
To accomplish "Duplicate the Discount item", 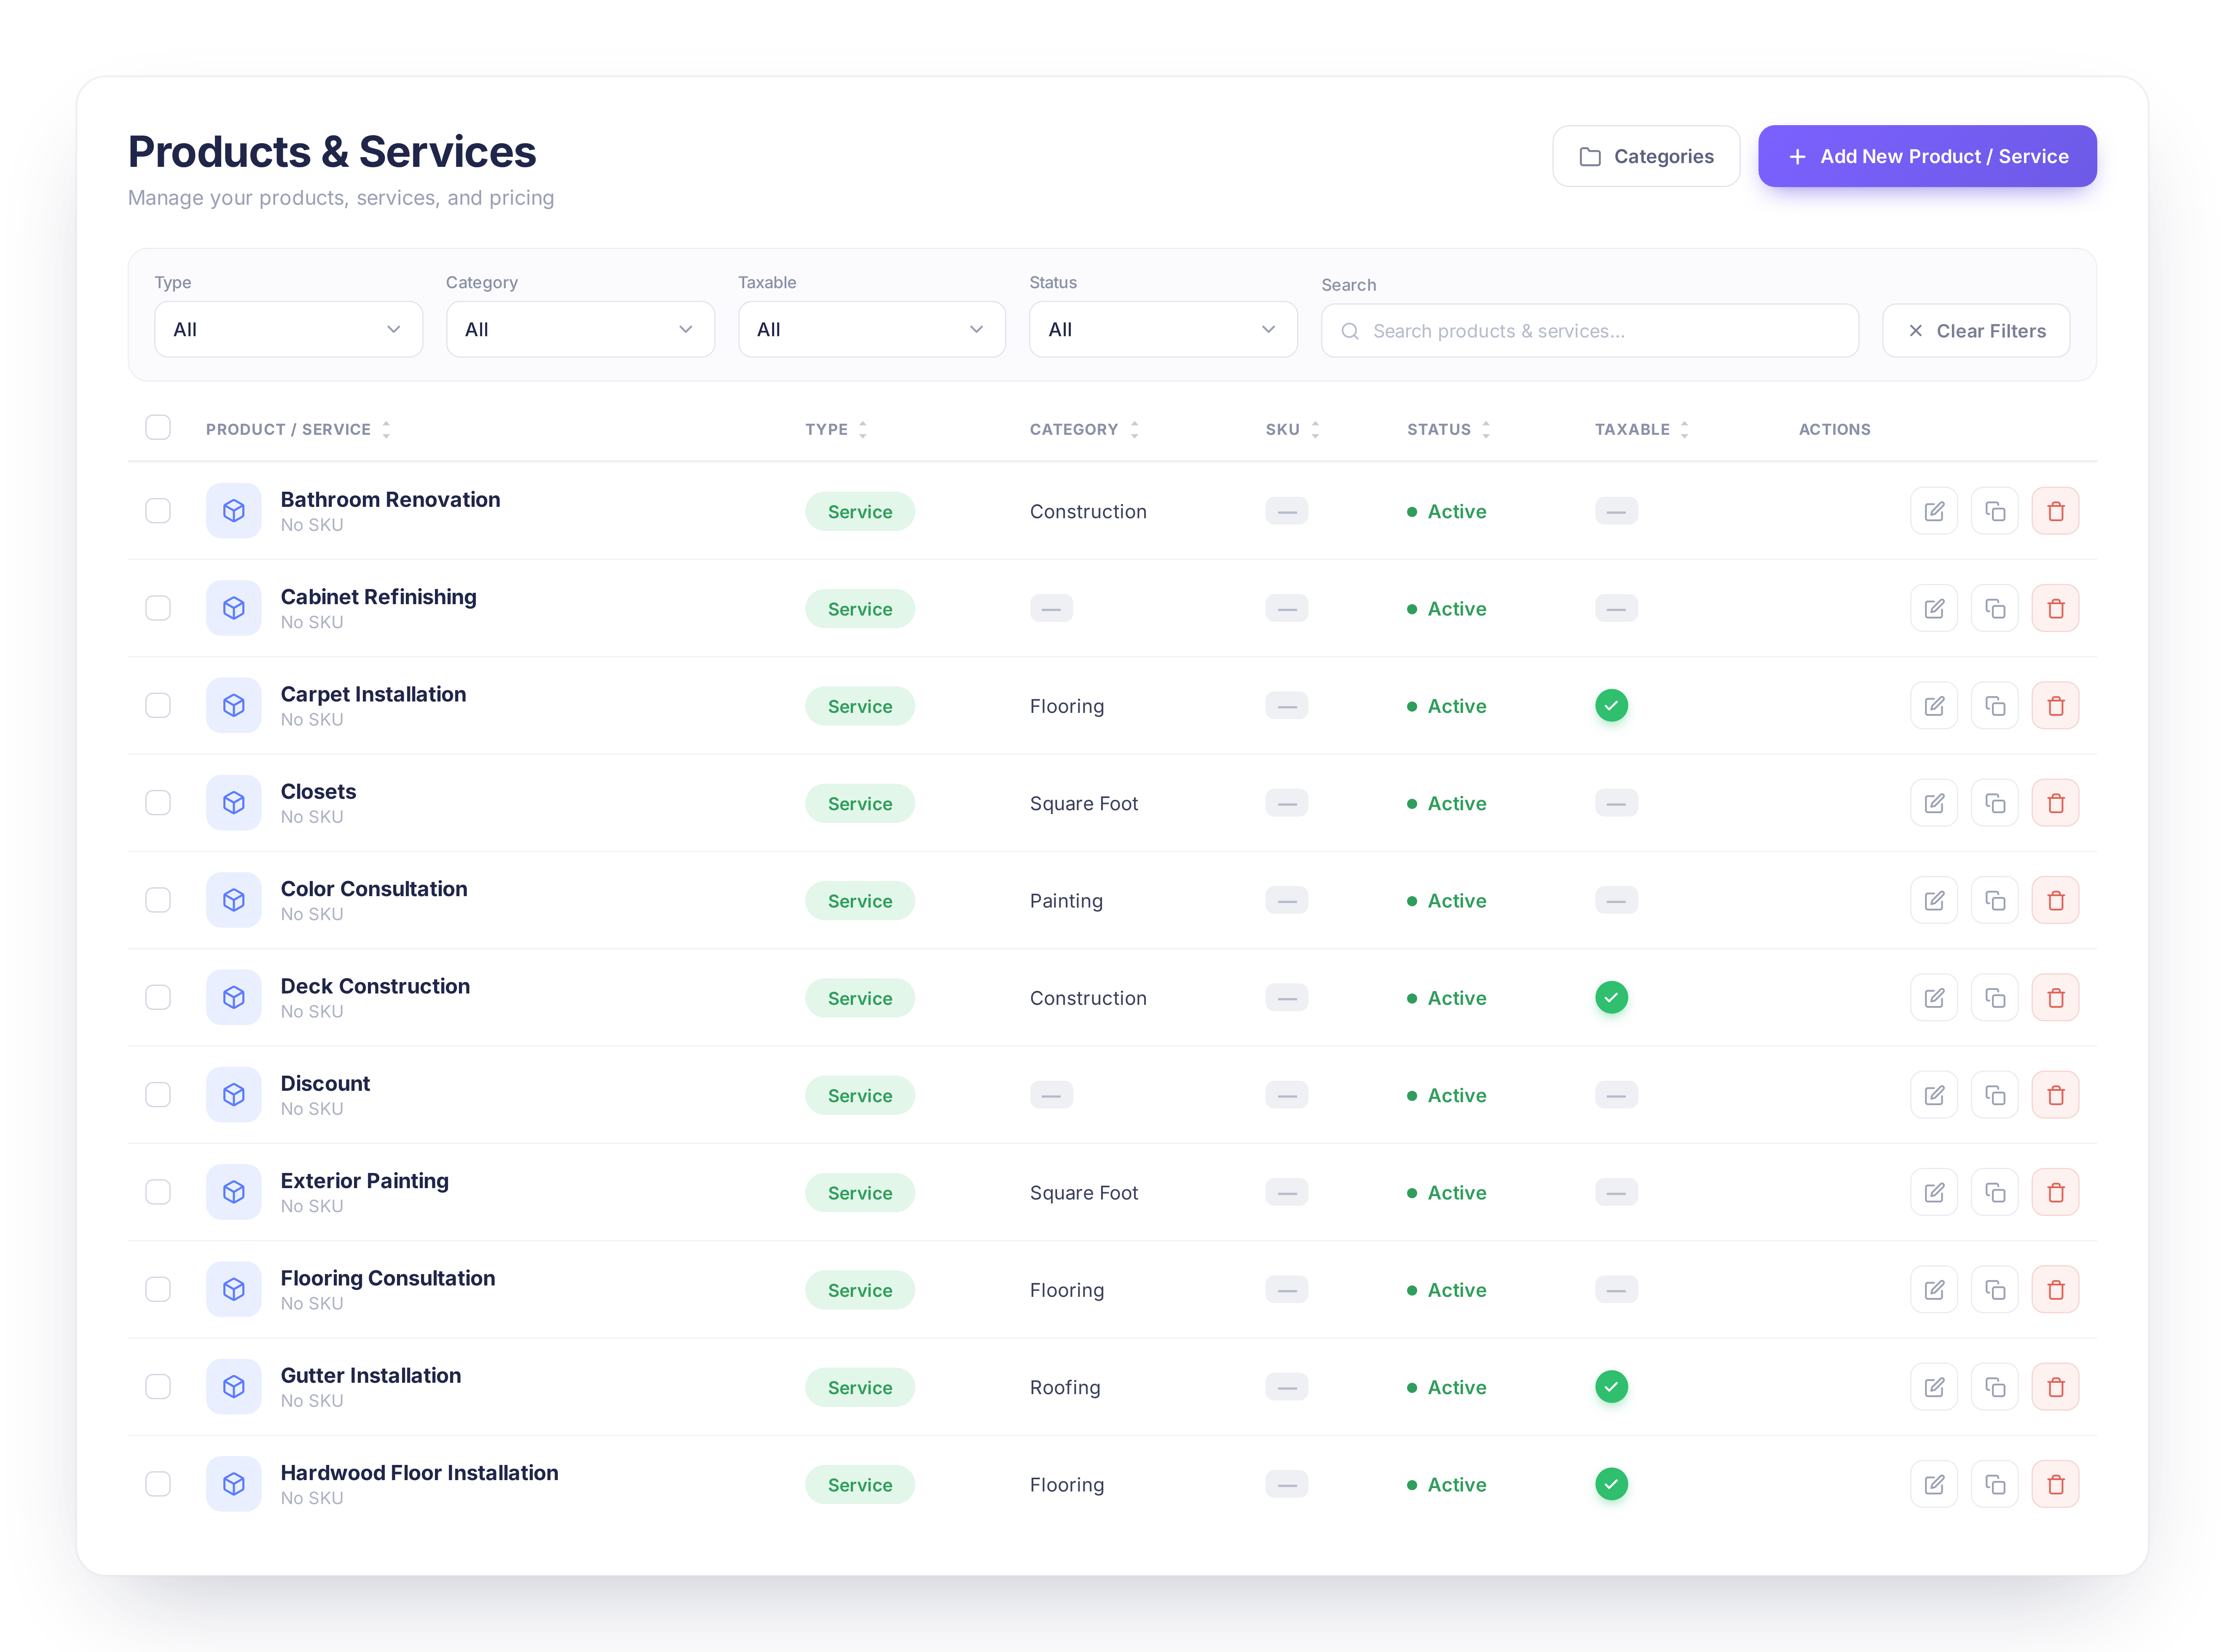I will coord(1994,1095).
